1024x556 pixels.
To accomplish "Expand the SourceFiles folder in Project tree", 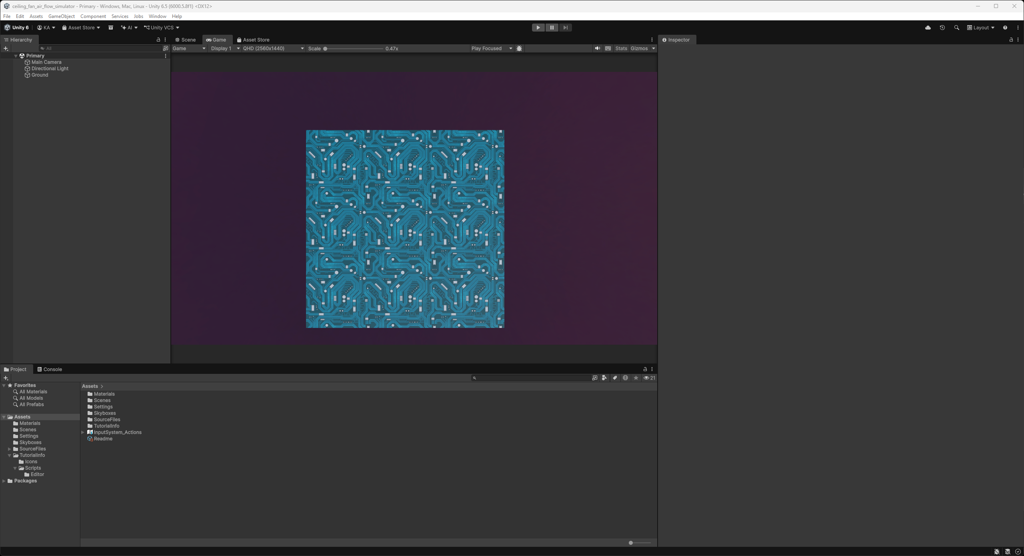I will point(9,449).
